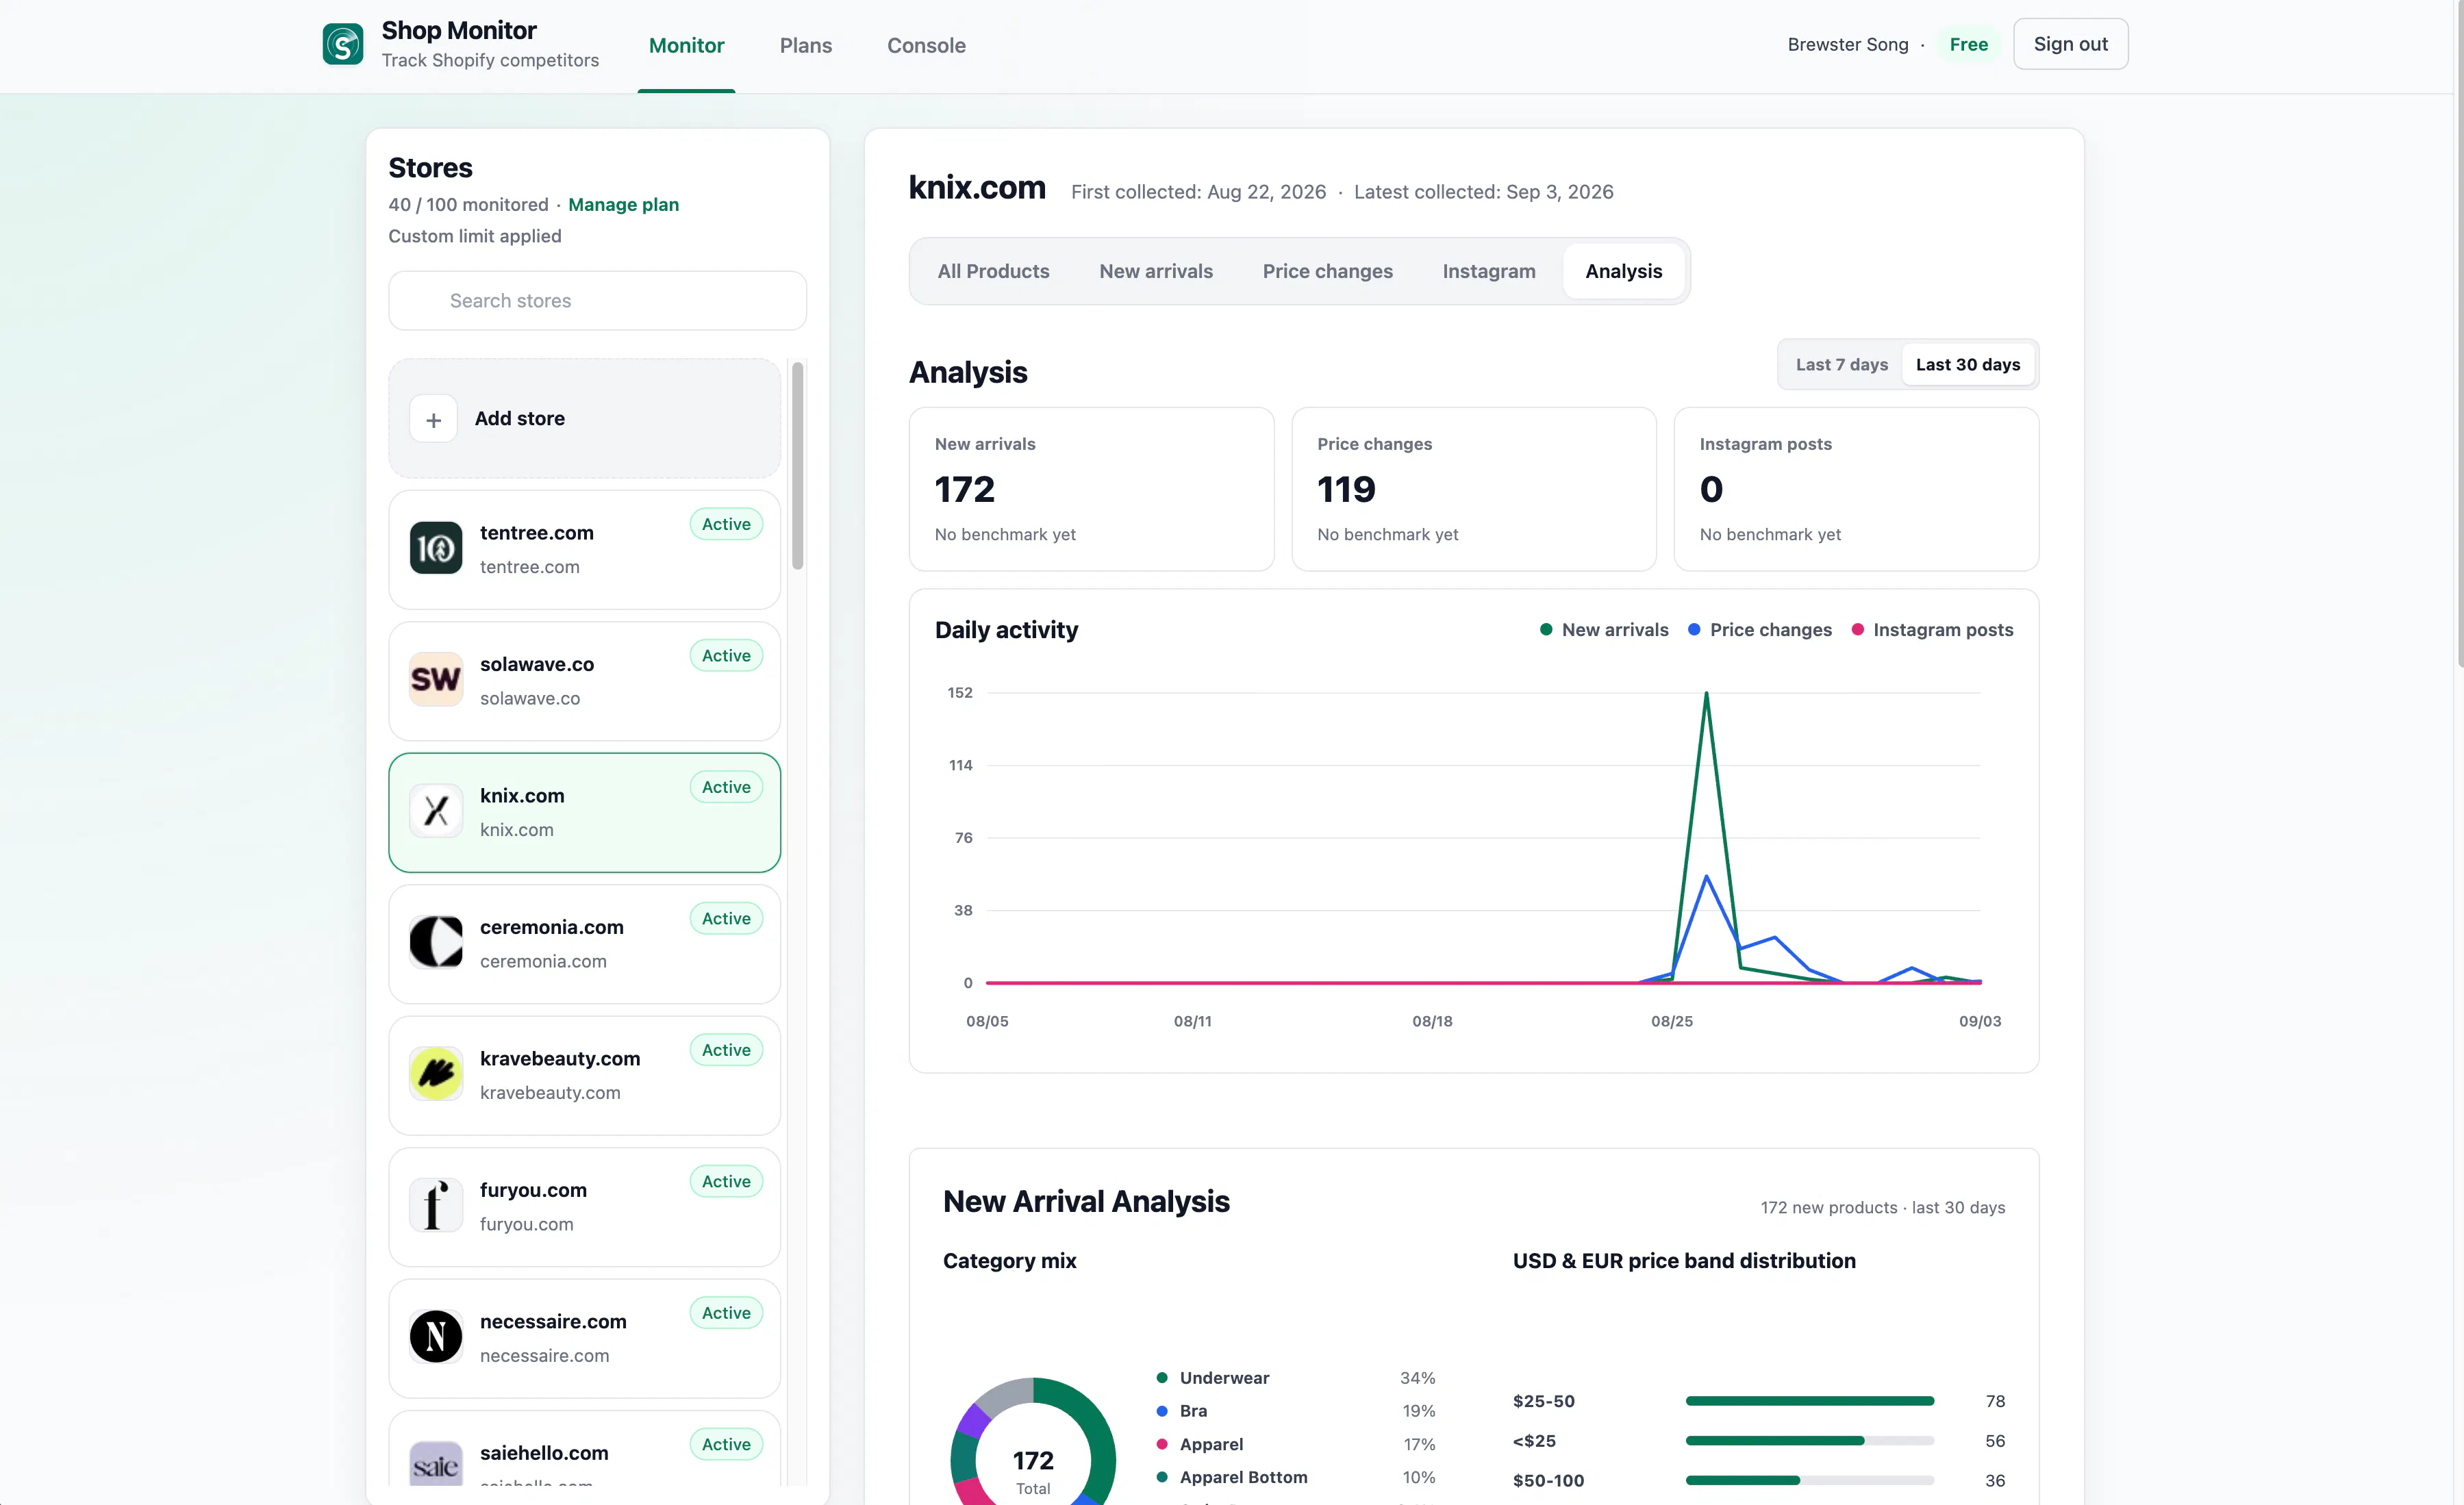Click the $25-50 price band bar
Image resolution: width=2464 pixels, height=1505 pixels.
(x=1809, y=1402)
